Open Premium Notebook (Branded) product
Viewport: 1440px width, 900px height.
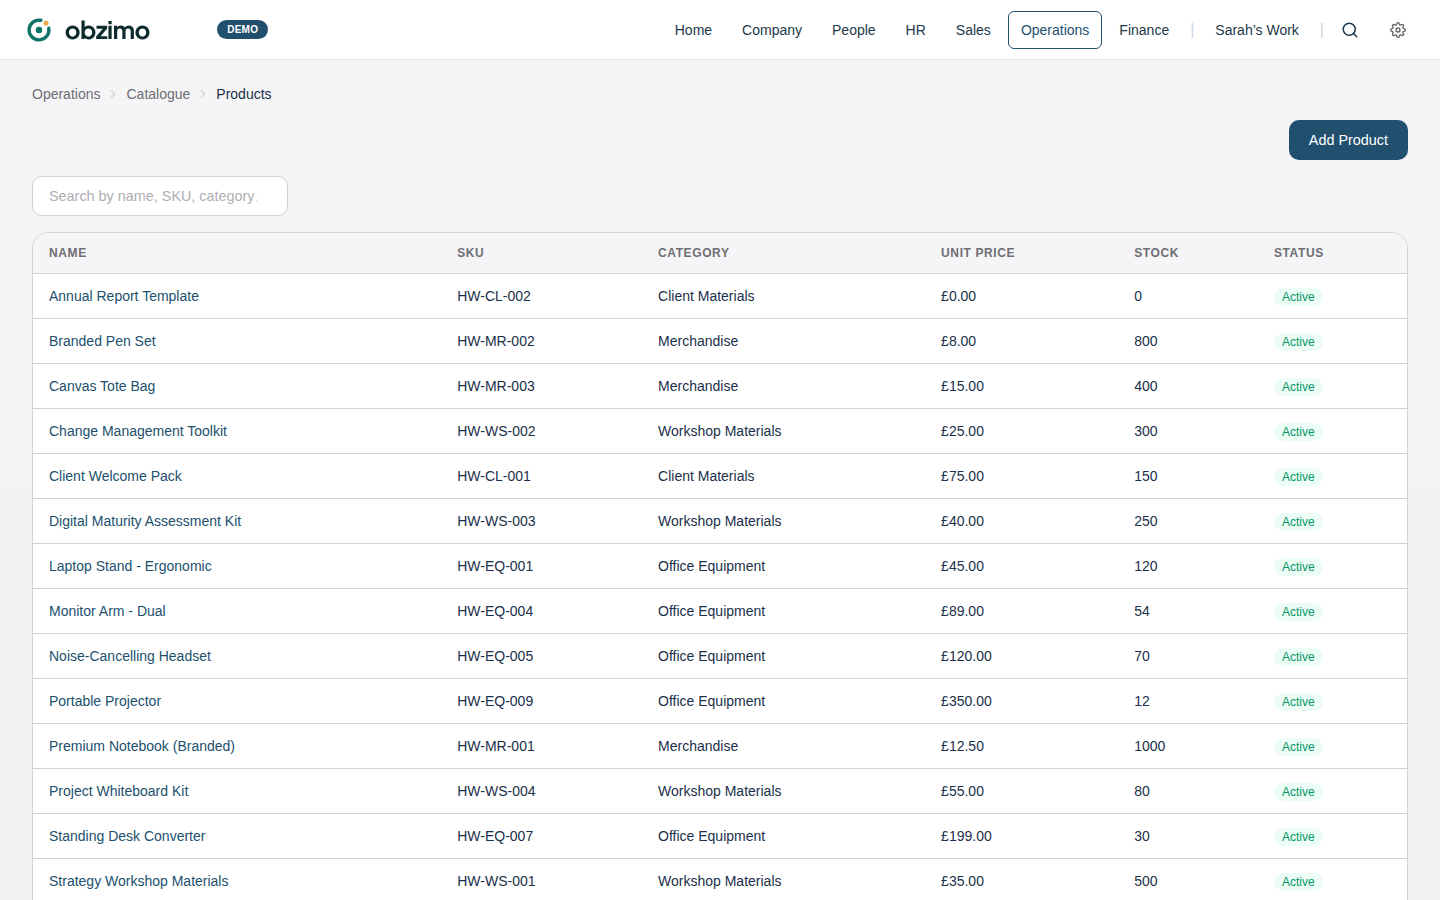pos(142,746)
